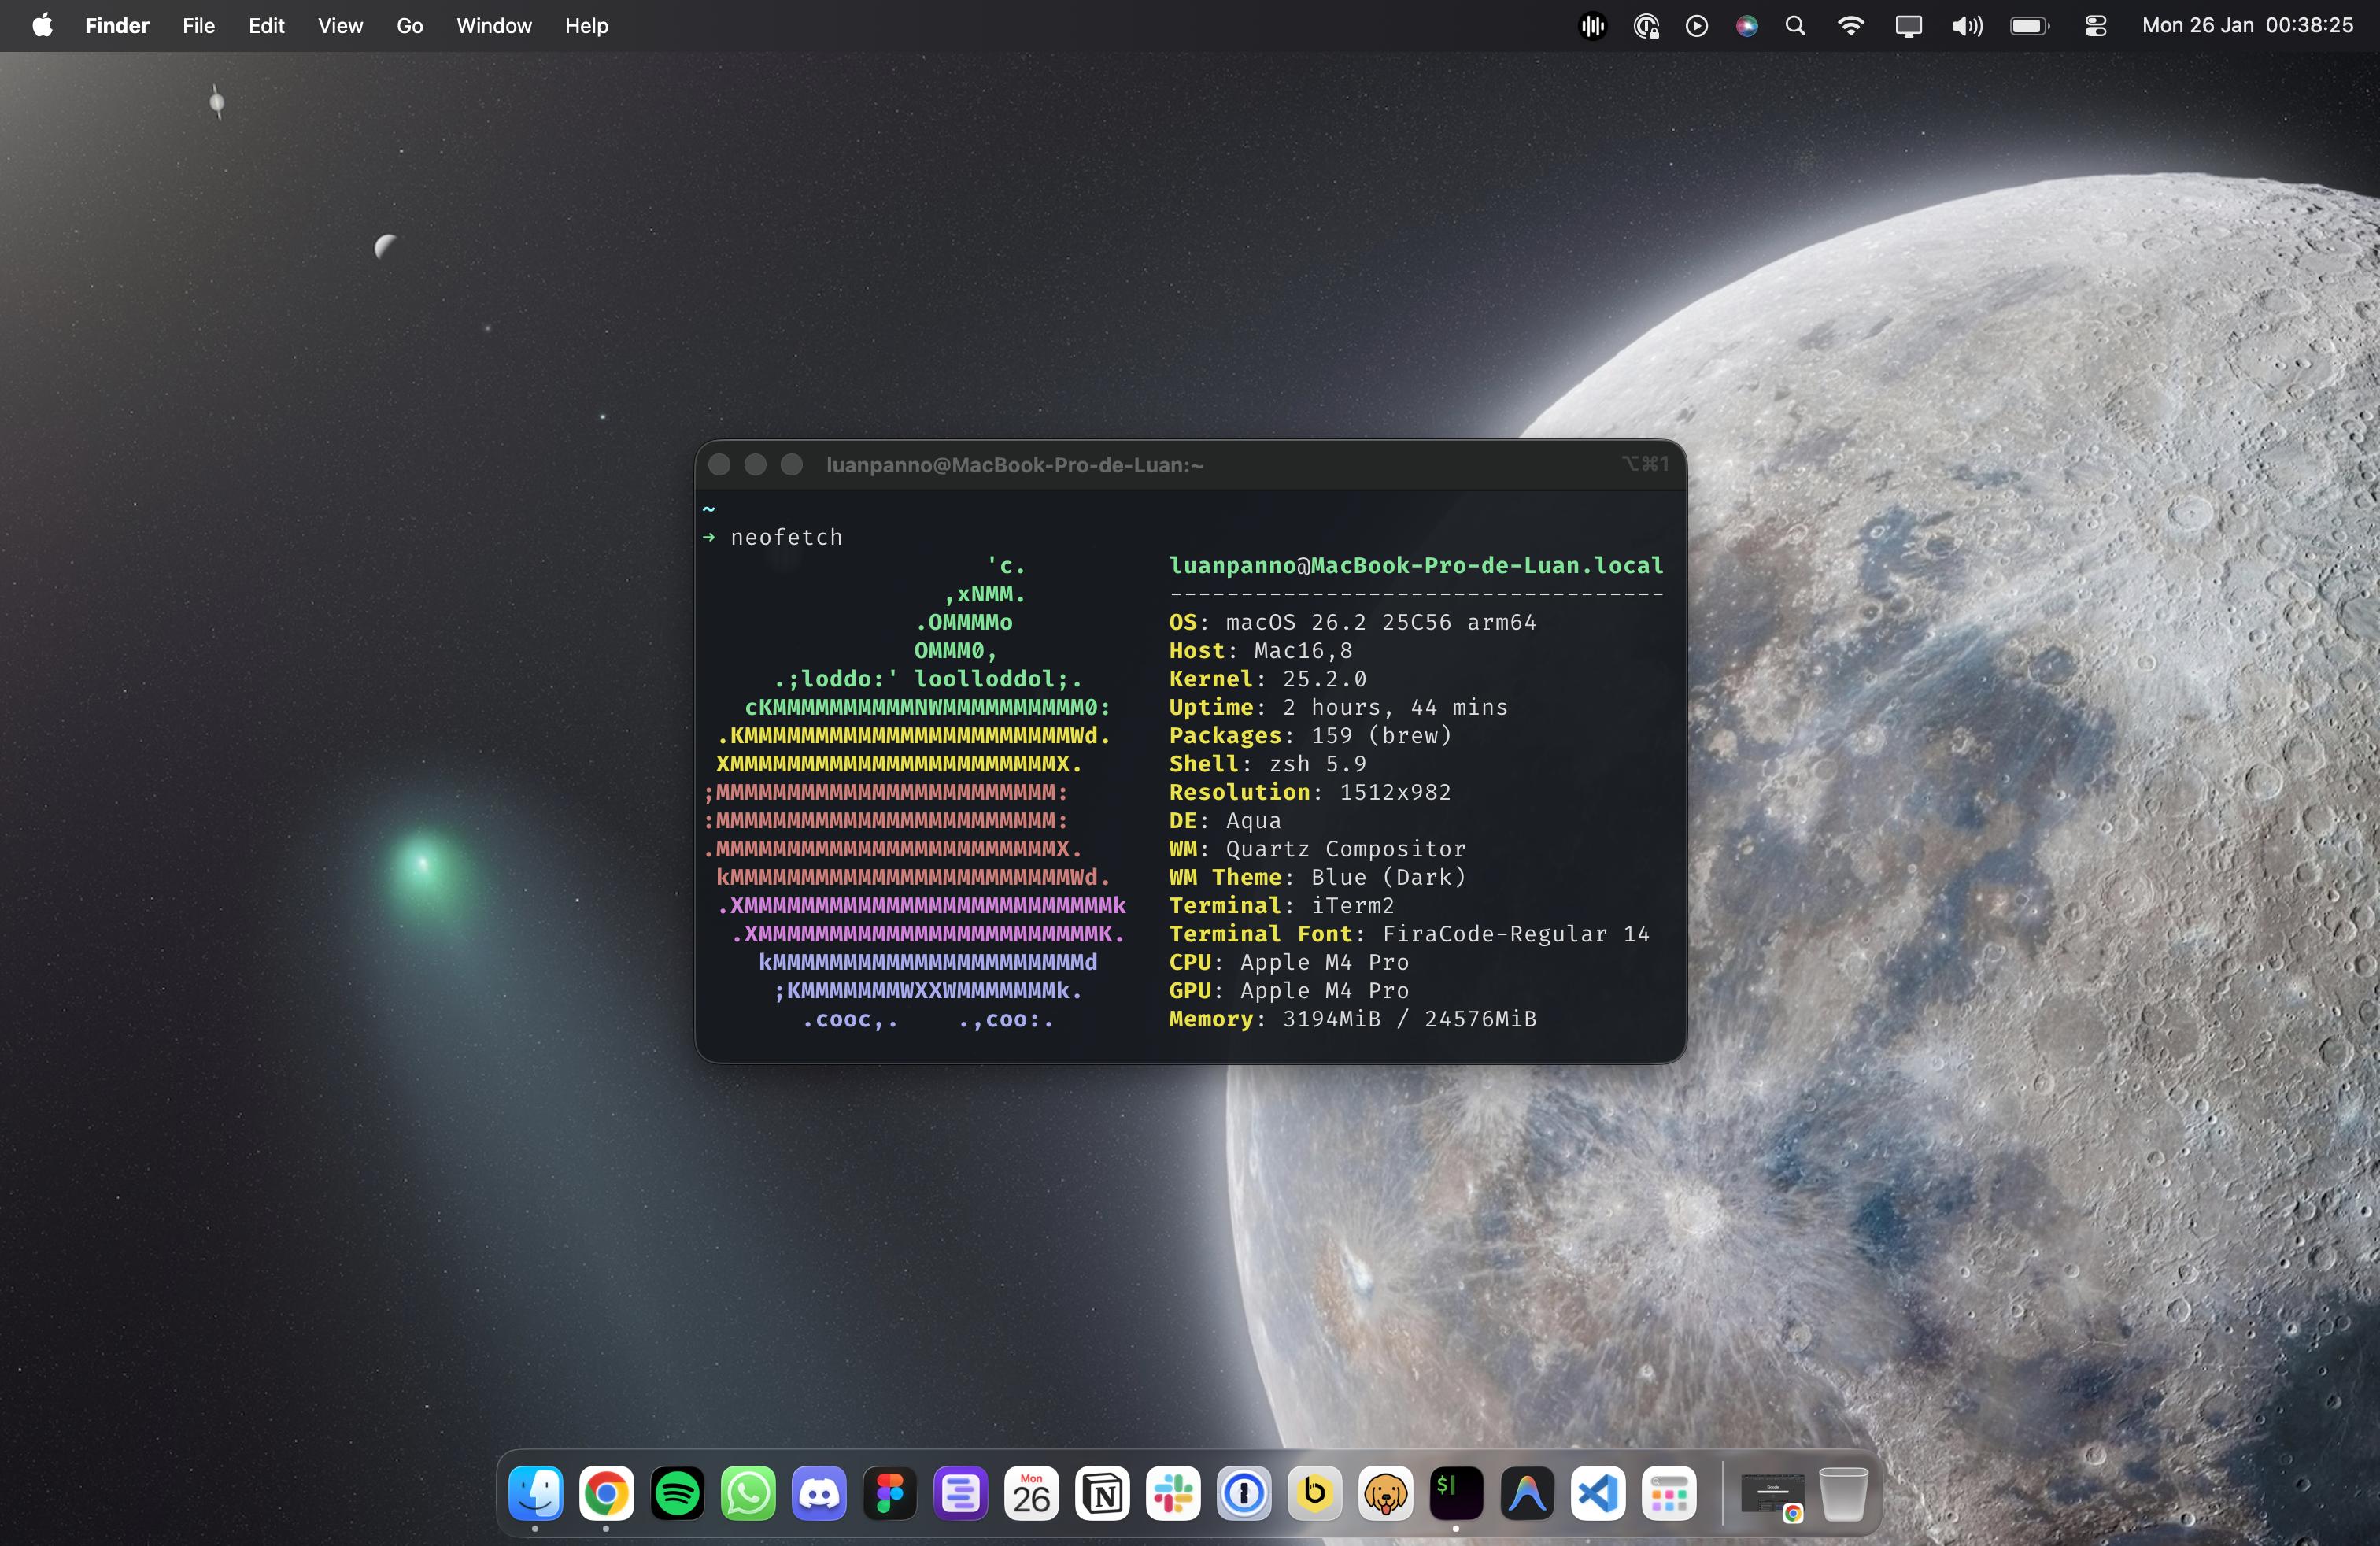2380x1546 pixels.
Task: Click the date and time clock
Action: point(2247,26)
